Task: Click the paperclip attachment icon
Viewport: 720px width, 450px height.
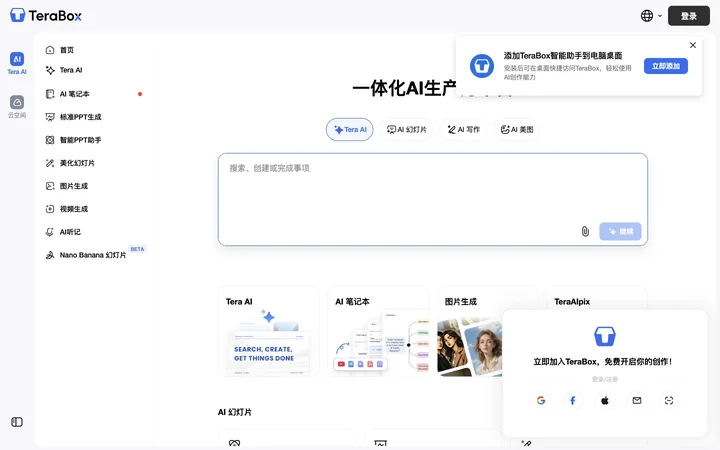Action: pos(585,231)
